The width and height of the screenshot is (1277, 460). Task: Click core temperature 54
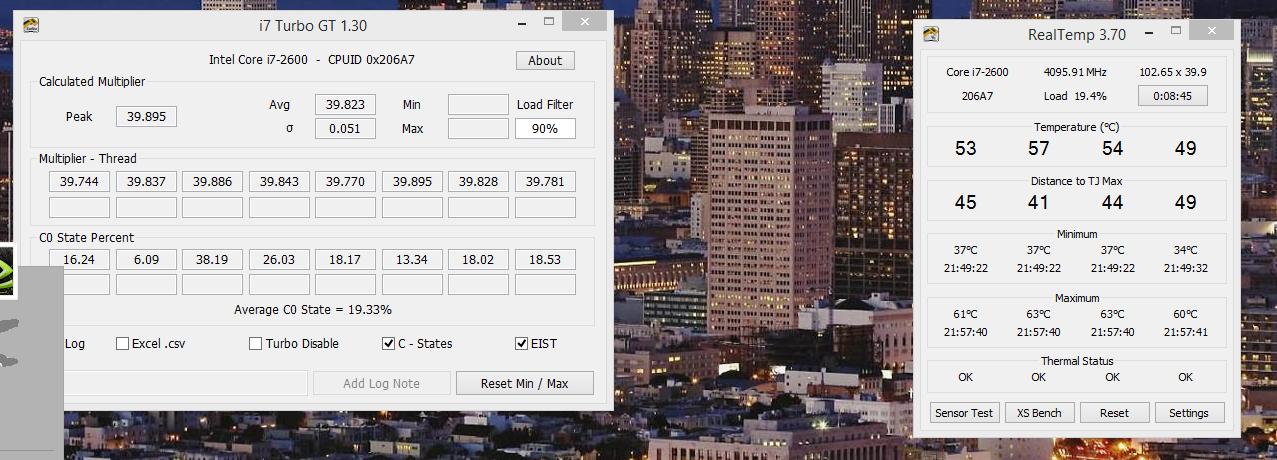point(1112,148)
